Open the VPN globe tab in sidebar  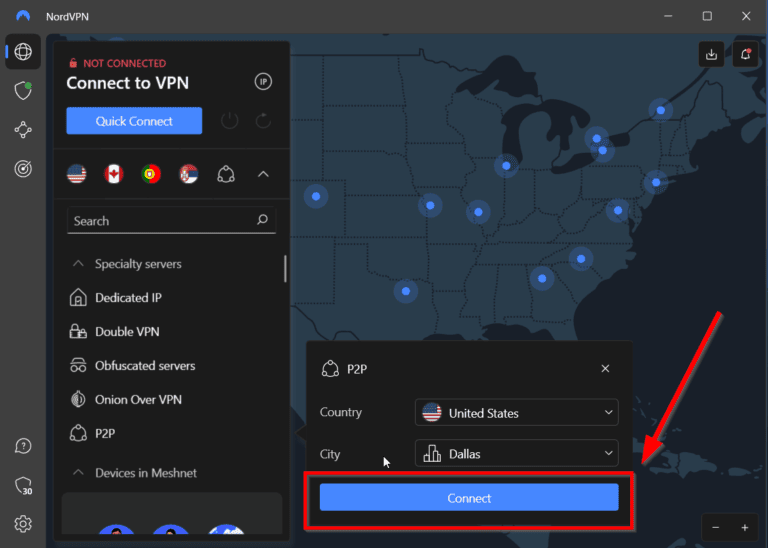point(23,51)
